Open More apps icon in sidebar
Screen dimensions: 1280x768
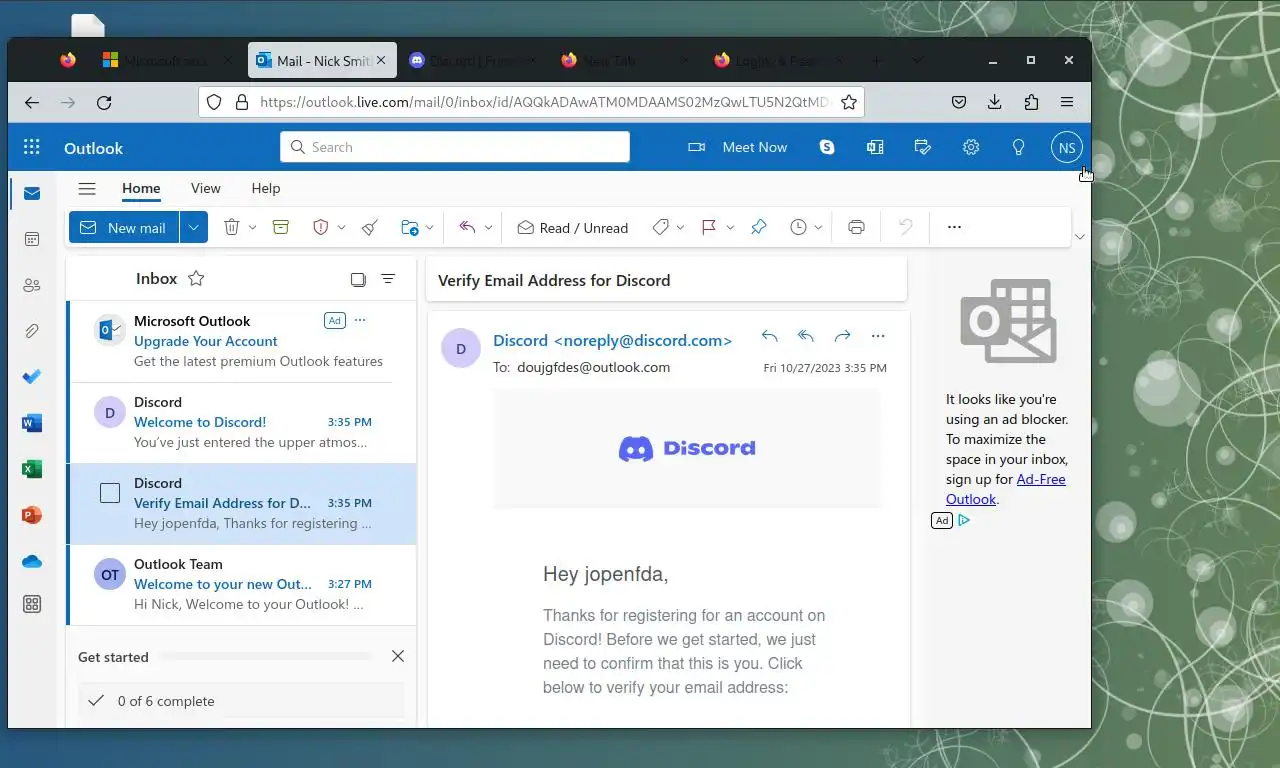32,604
